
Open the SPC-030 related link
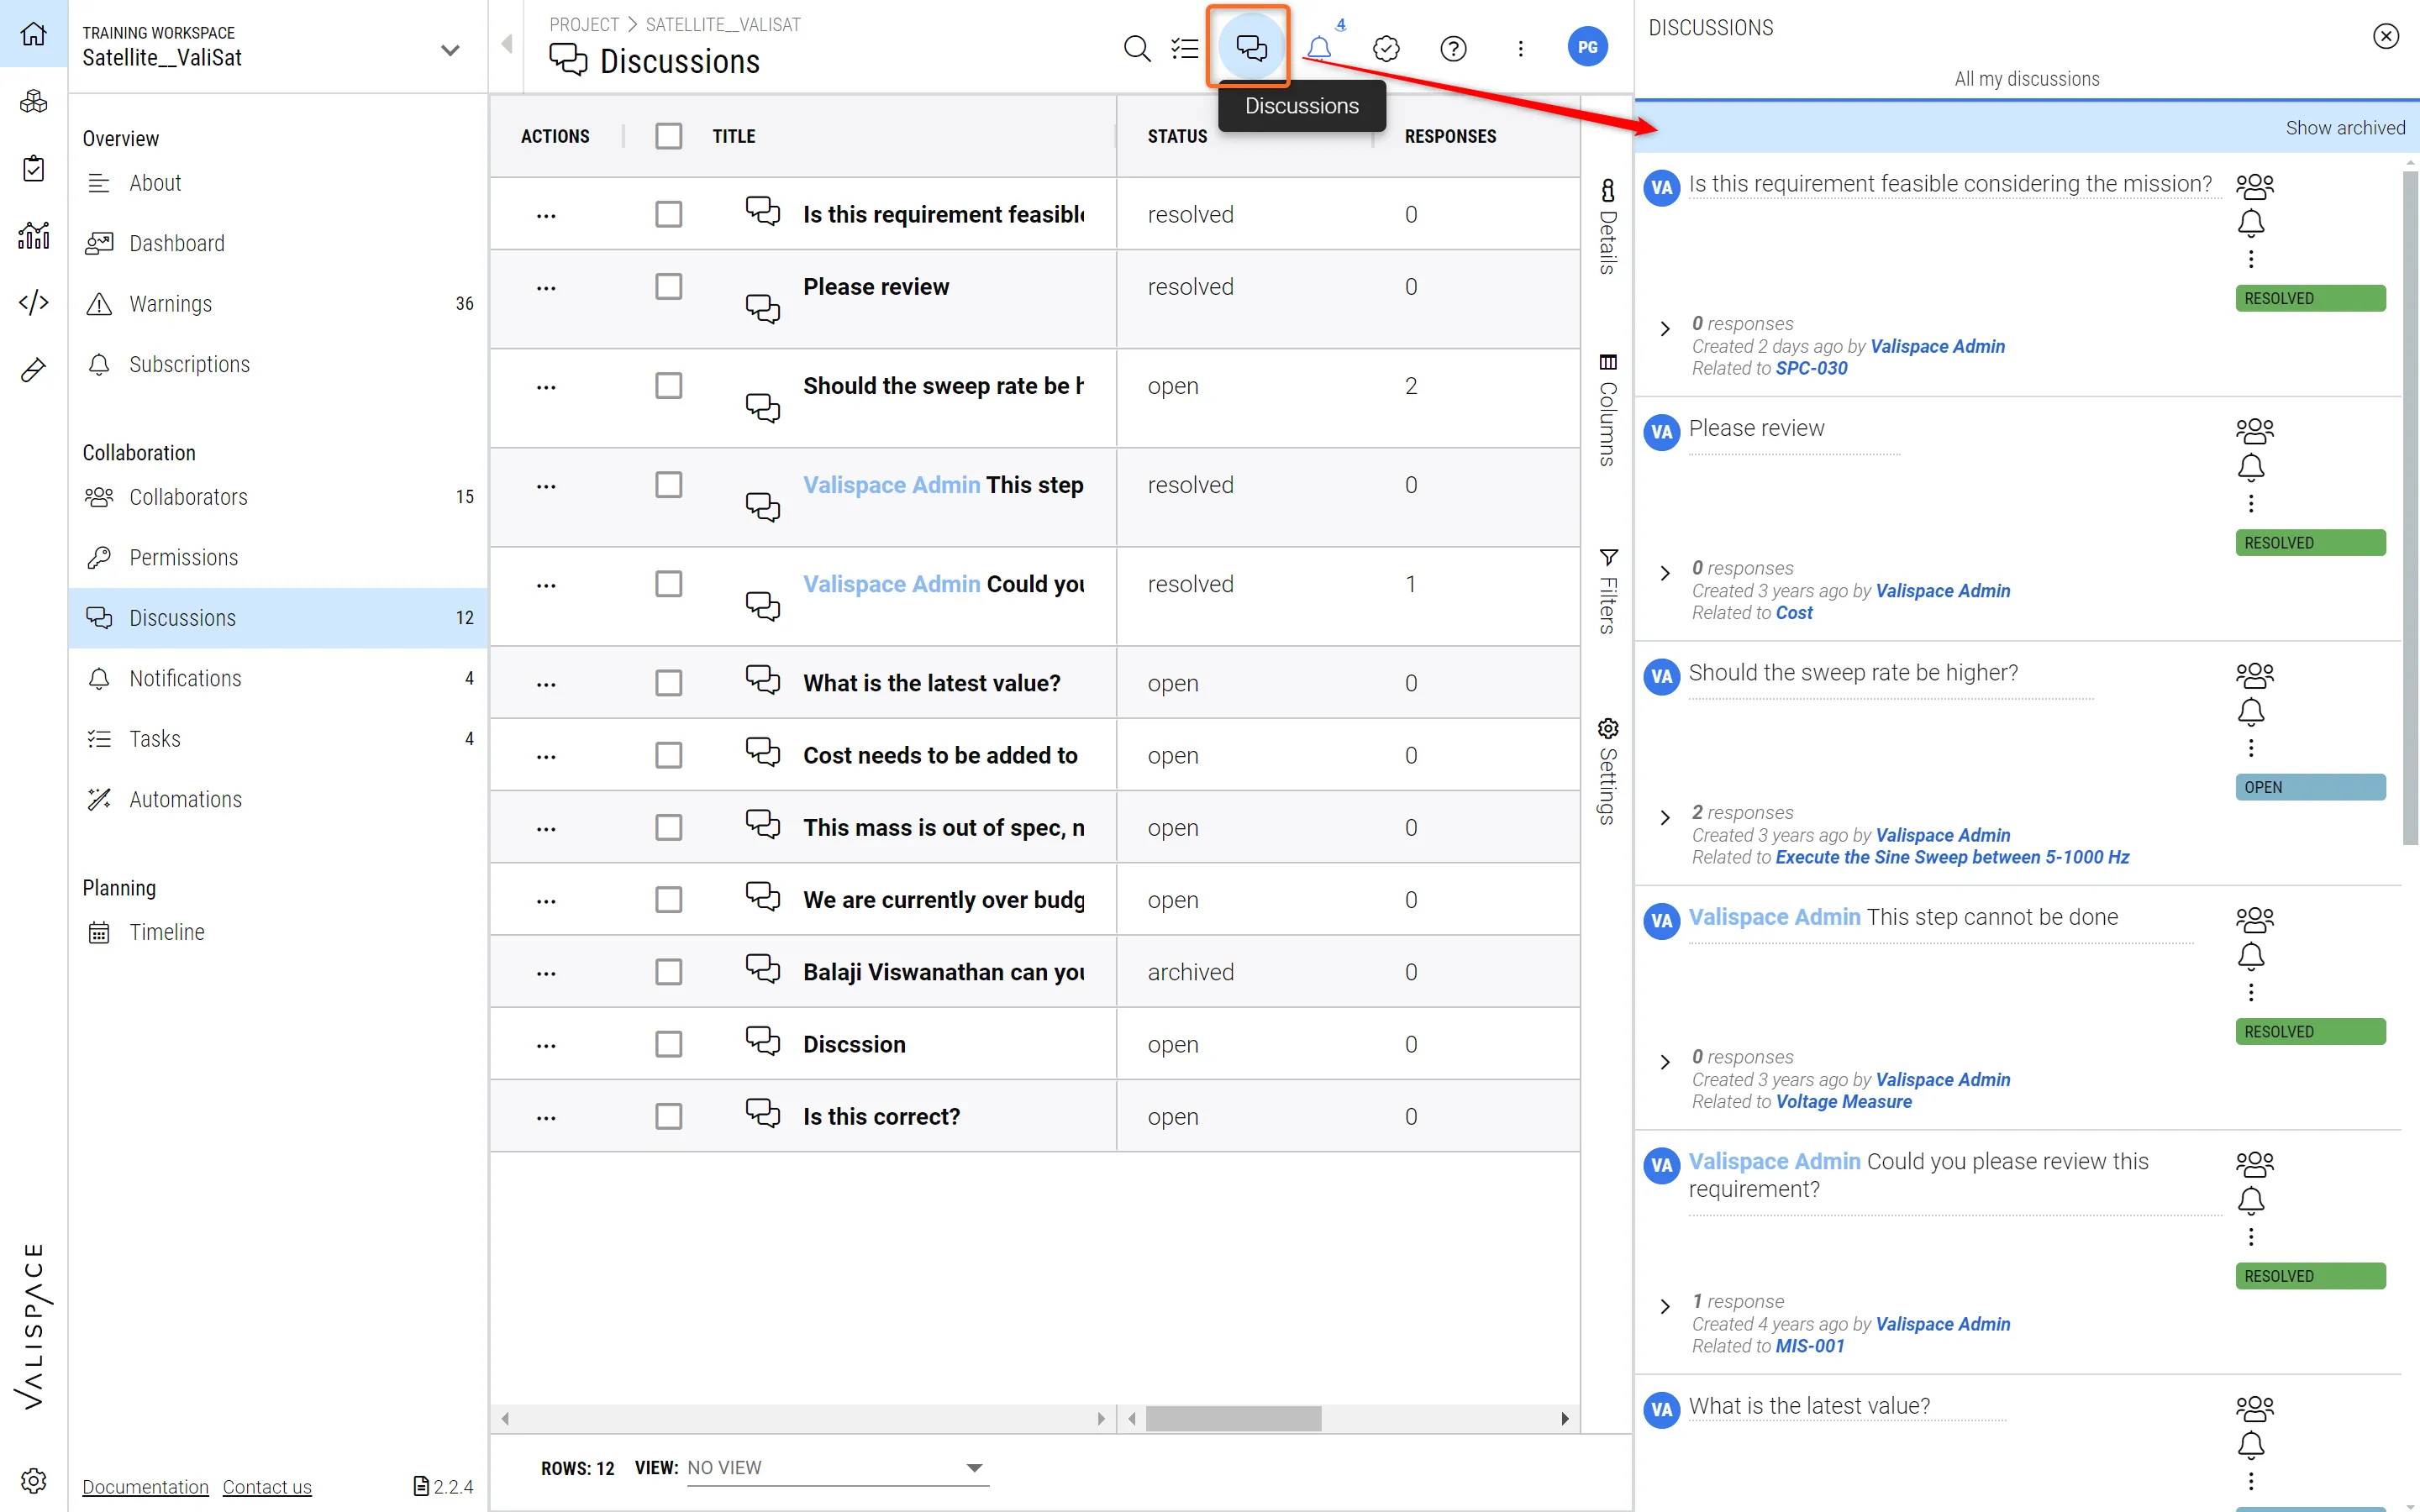pos(1811,368)
